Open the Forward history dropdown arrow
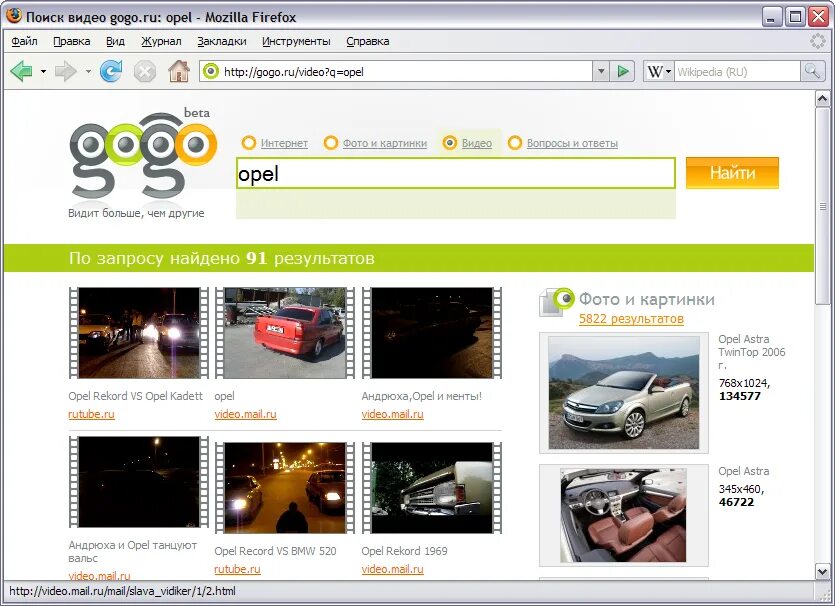This screenshot has width=835, height=606. tap(88, 71)
